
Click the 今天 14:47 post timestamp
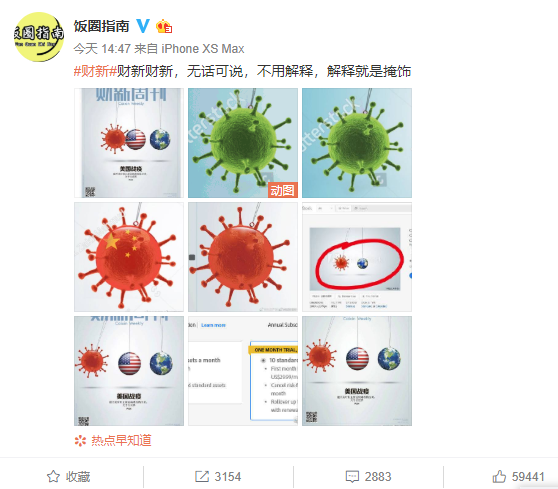(102, 49)
